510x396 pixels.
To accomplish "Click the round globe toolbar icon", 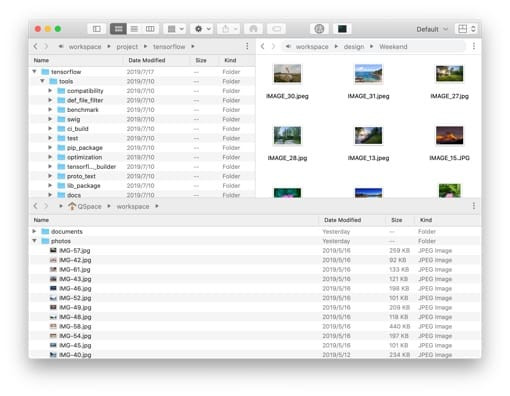I will click(319, 29).
